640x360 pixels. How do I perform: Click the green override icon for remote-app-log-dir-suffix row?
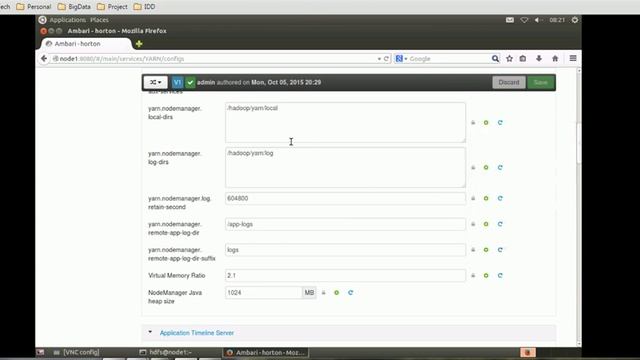tap(486, 250)
